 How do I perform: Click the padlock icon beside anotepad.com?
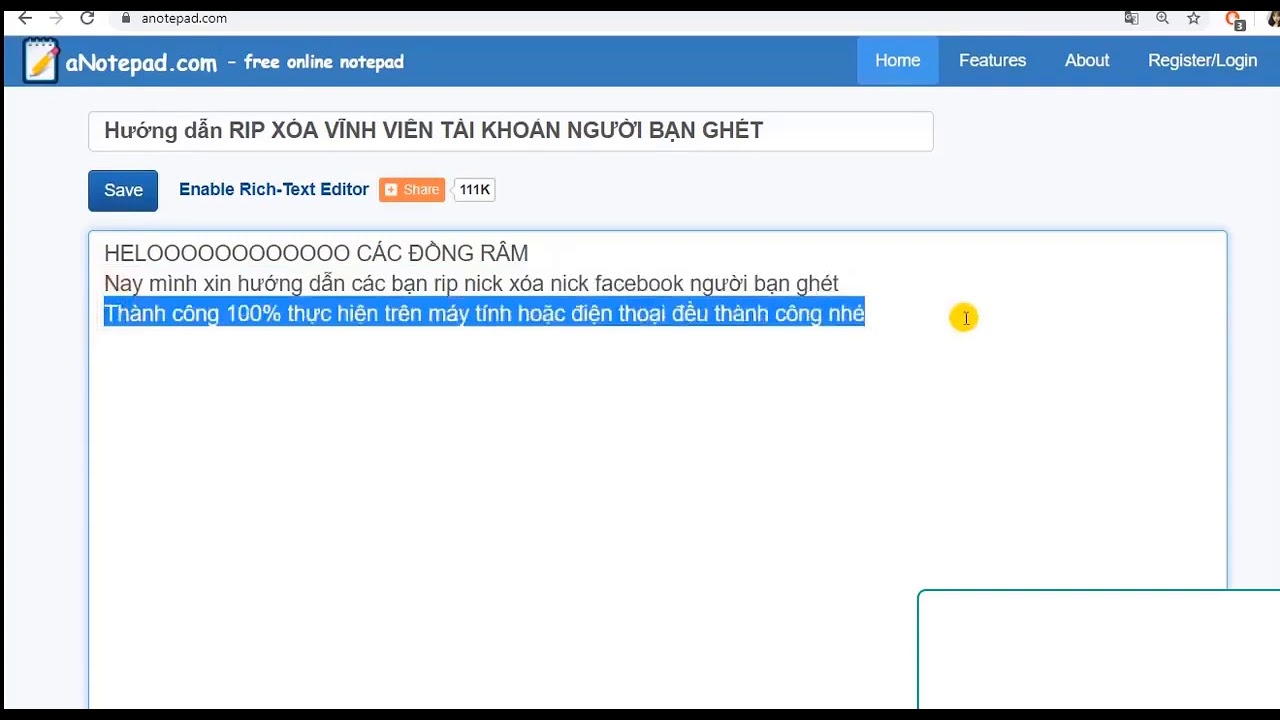pos(126,18)
